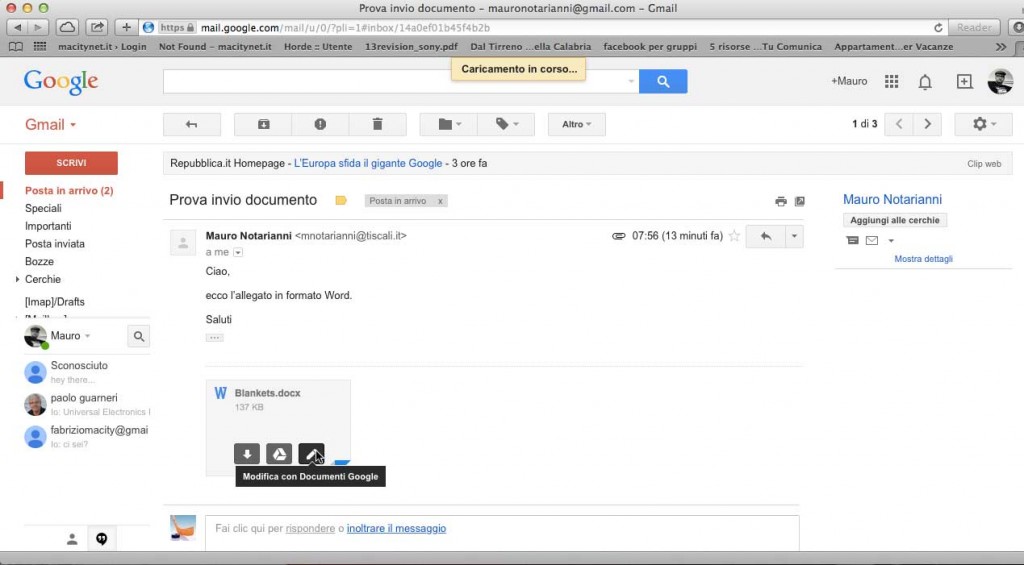Open Bozze drafts folder
The width and height of the screenshot is (1024, 565).
coord(39,261)
